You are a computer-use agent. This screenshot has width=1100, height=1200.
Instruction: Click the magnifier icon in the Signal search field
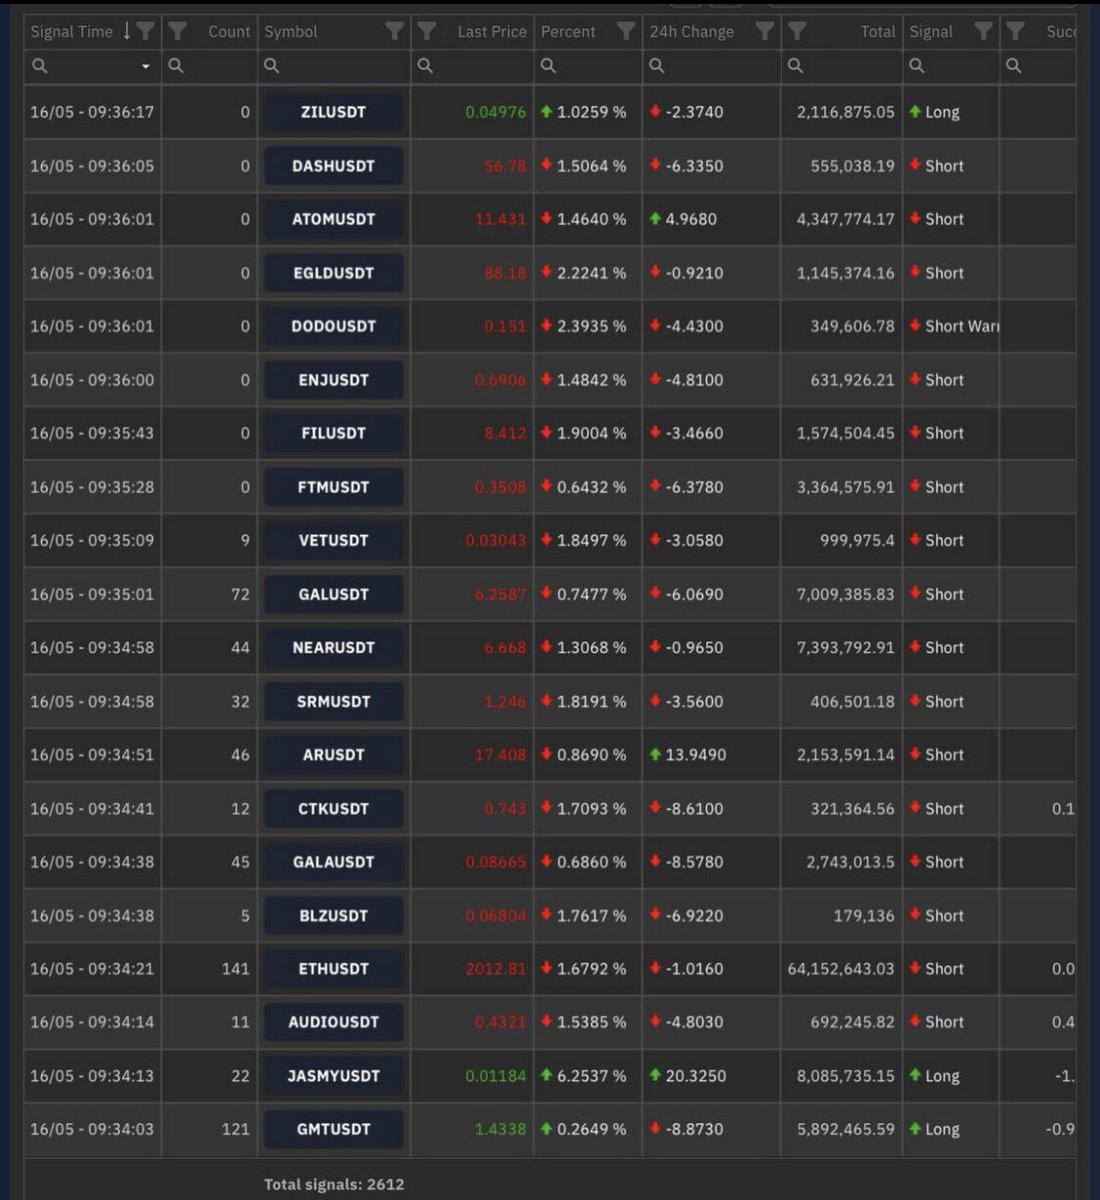916,66
